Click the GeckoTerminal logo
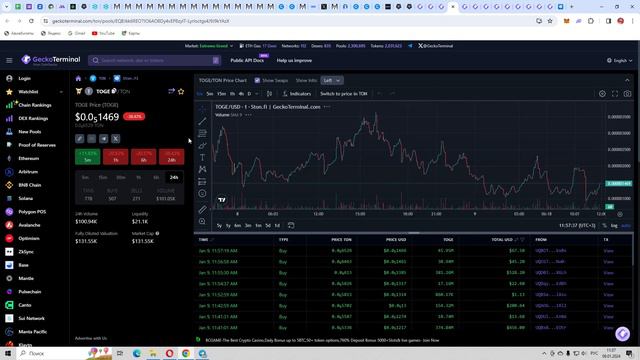Viewport: 640px width, 360px height. (51, 60)
